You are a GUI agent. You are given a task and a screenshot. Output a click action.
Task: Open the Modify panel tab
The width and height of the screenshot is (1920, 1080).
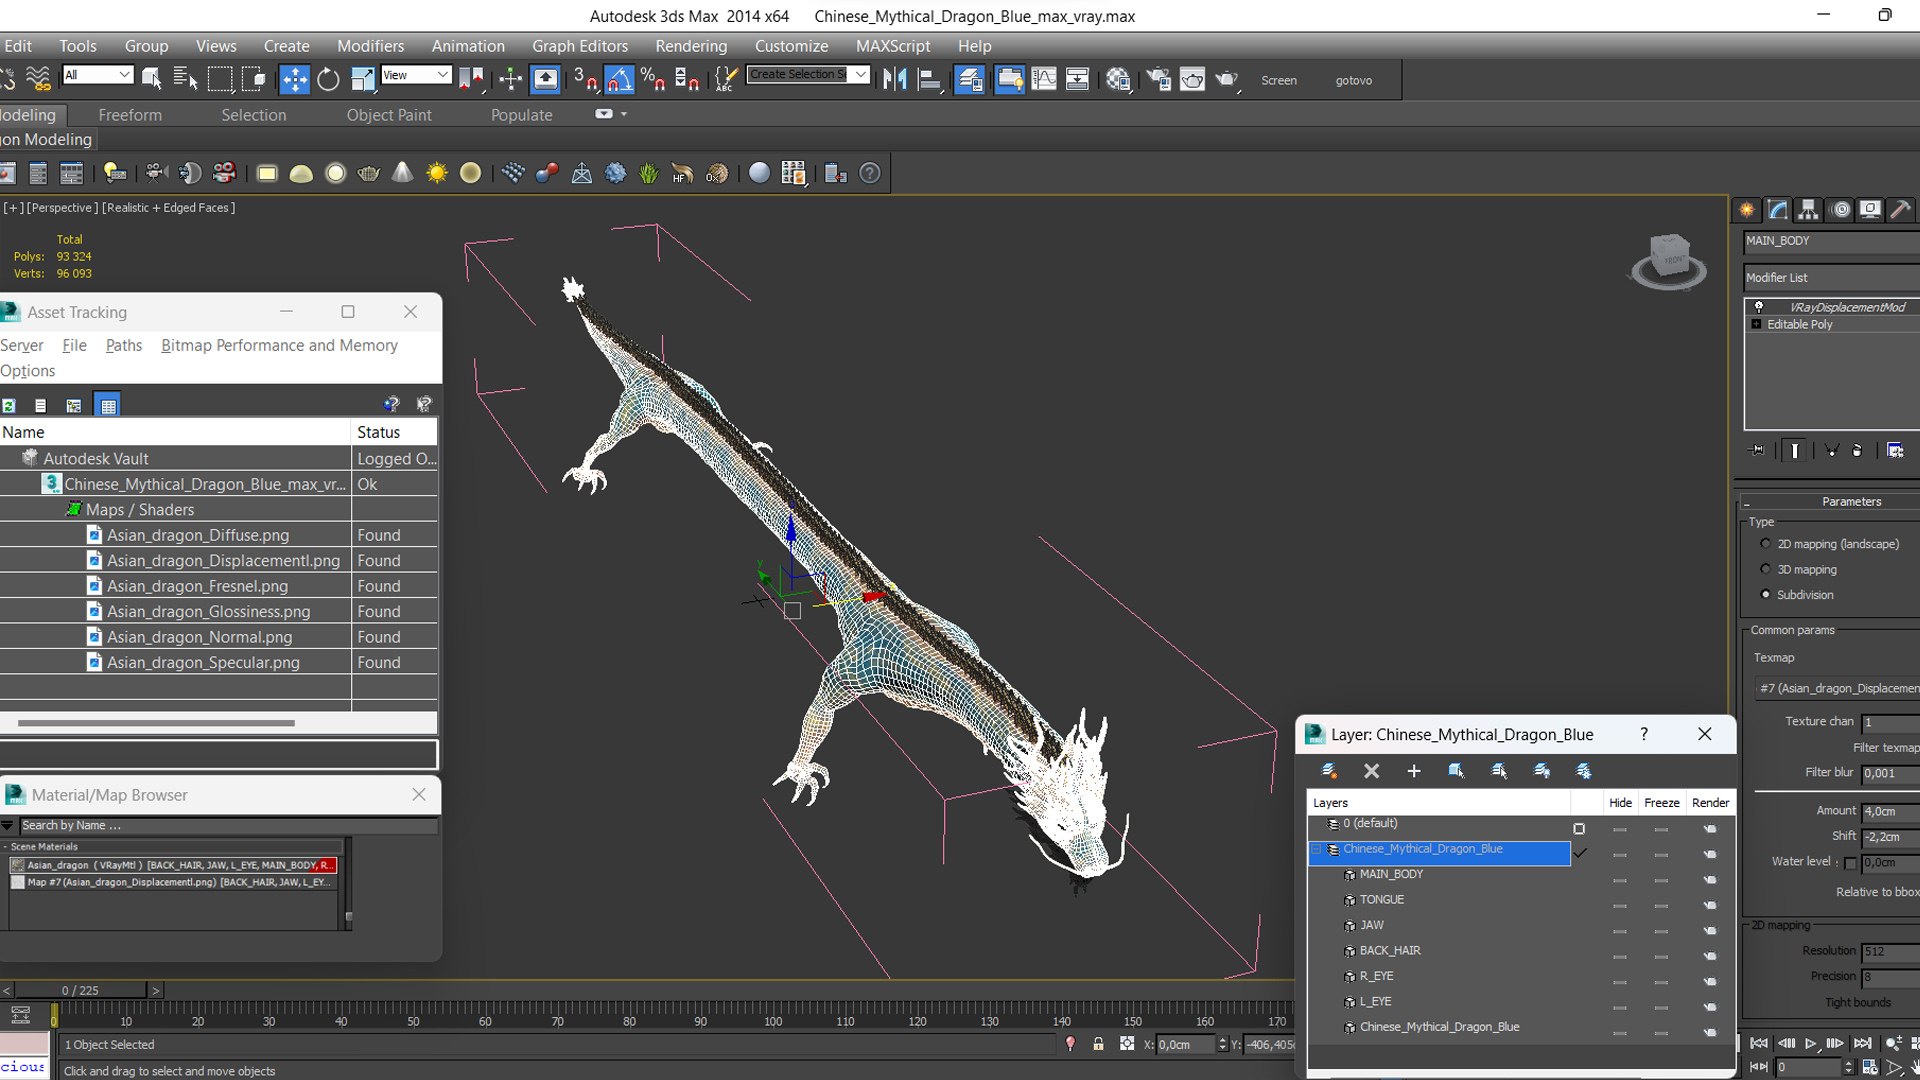(1777, 209)
